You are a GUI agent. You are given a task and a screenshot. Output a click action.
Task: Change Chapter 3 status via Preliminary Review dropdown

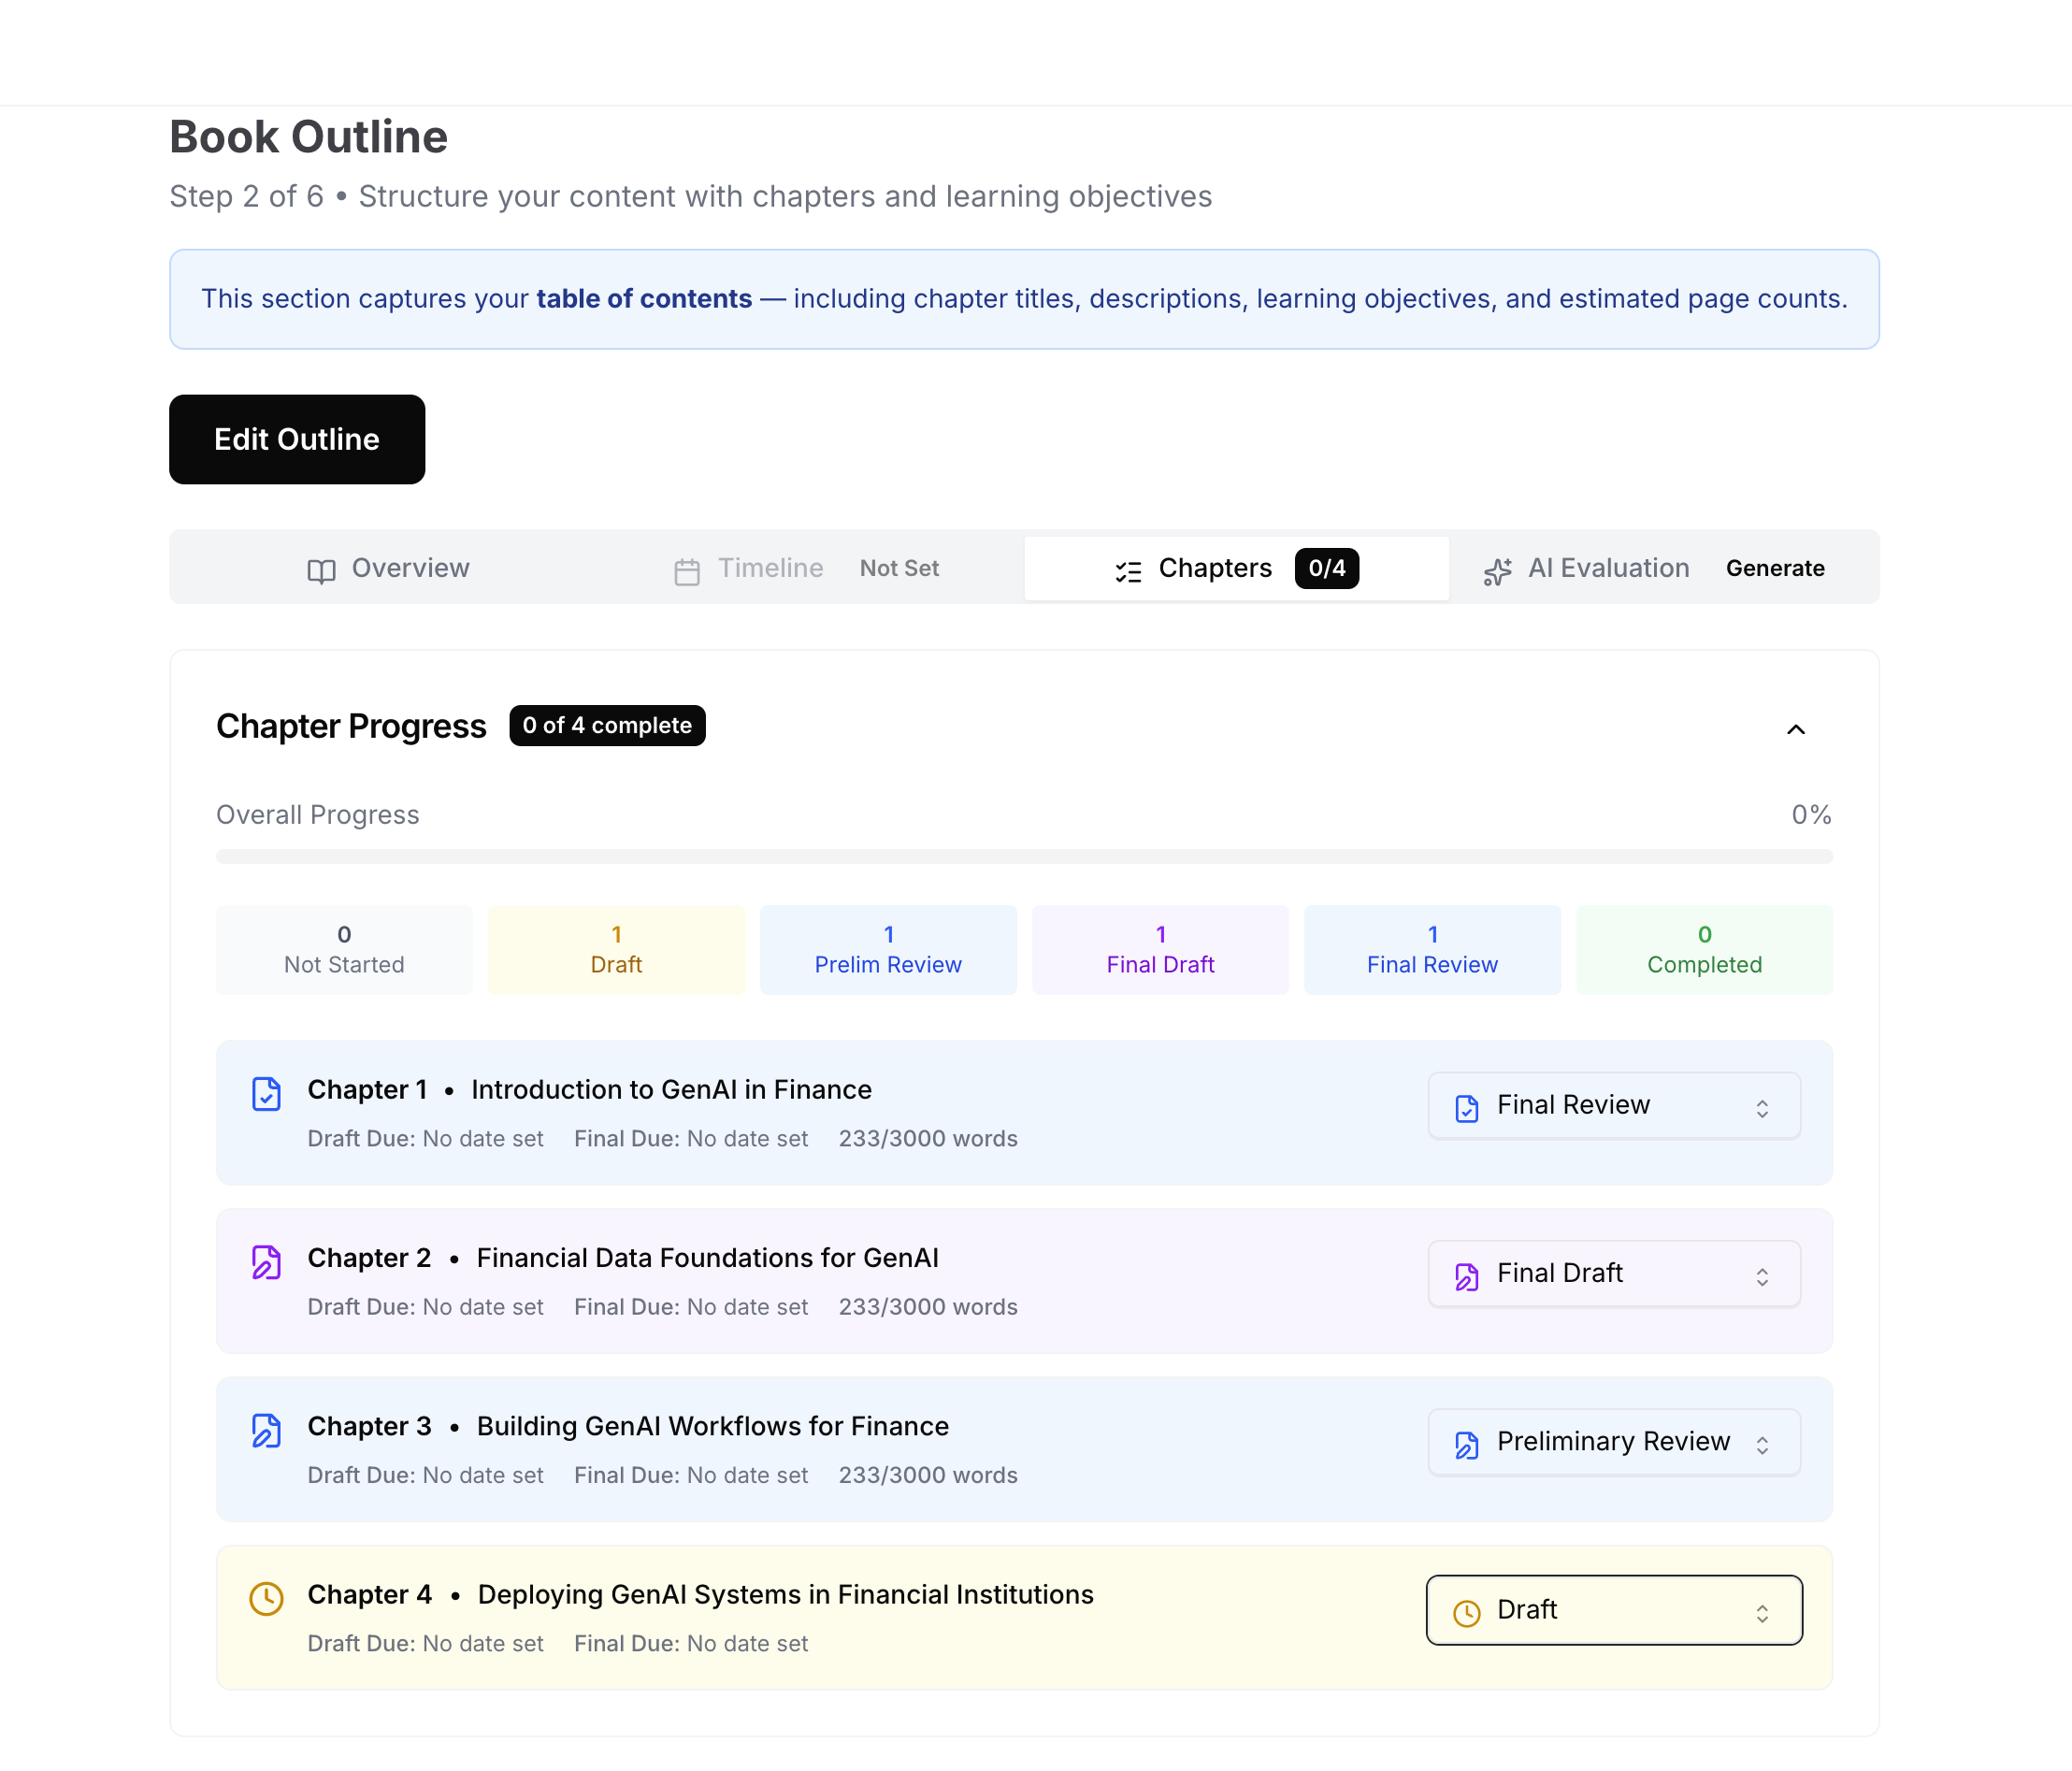(1613, 1441)
